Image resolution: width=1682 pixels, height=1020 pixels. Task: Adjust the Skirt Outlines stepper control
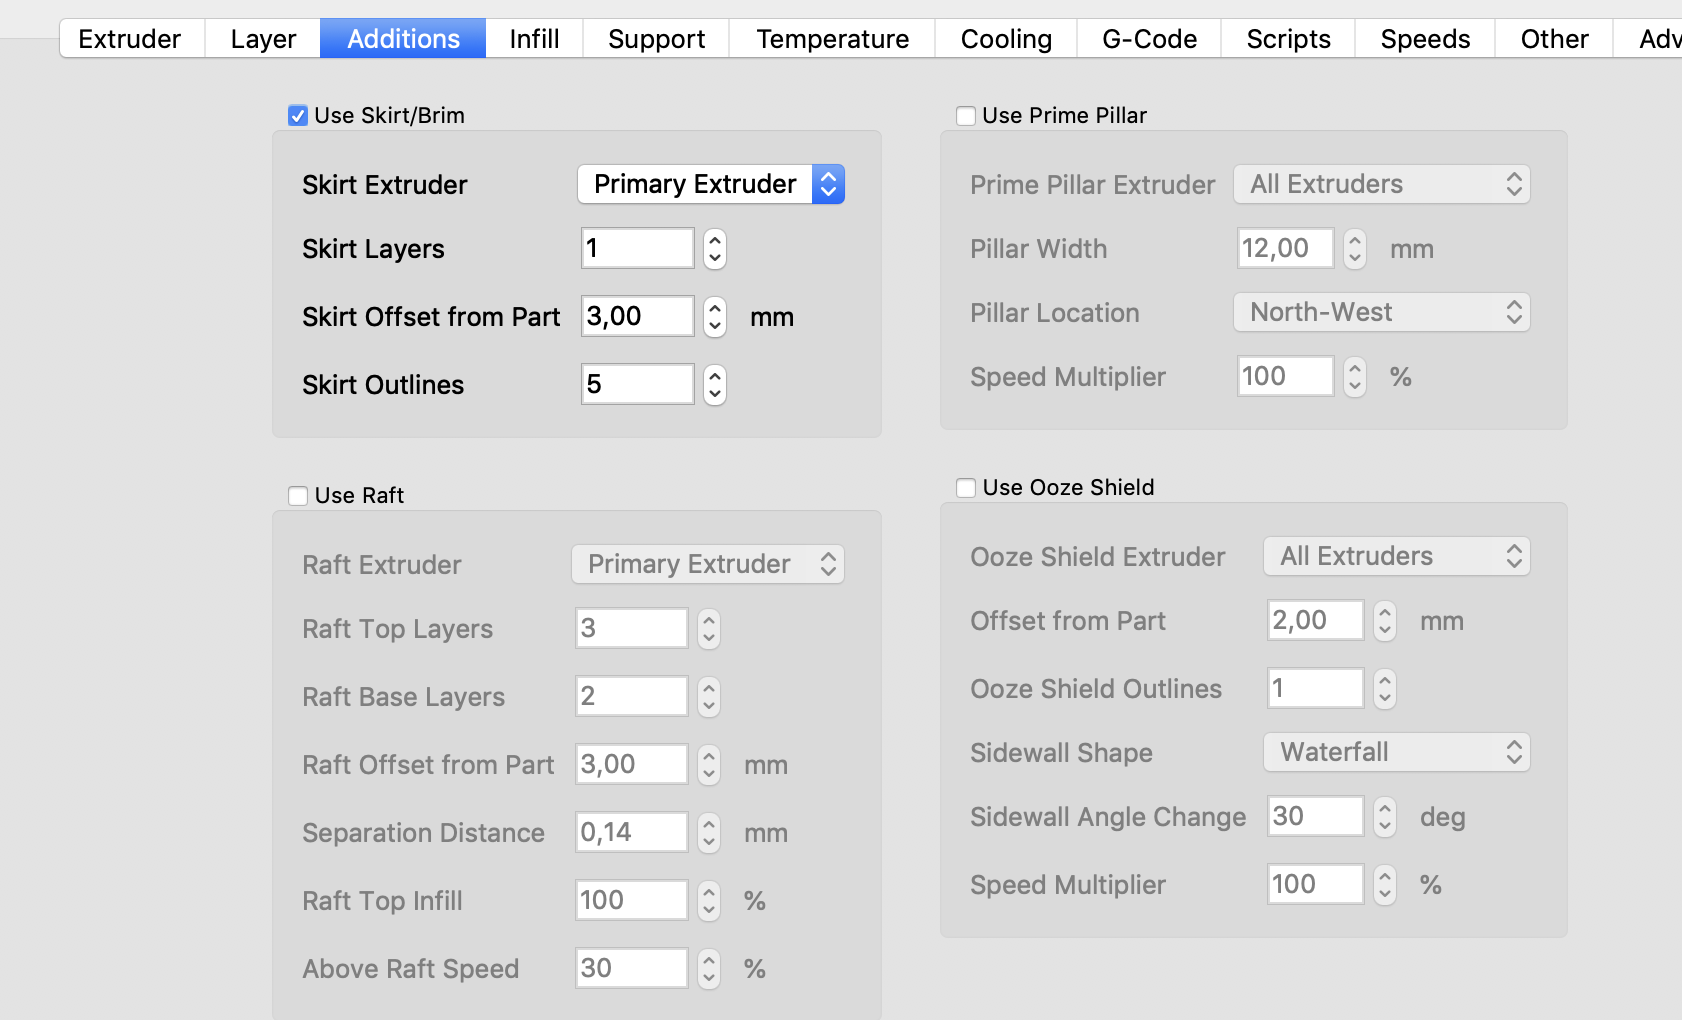point(714,385)
